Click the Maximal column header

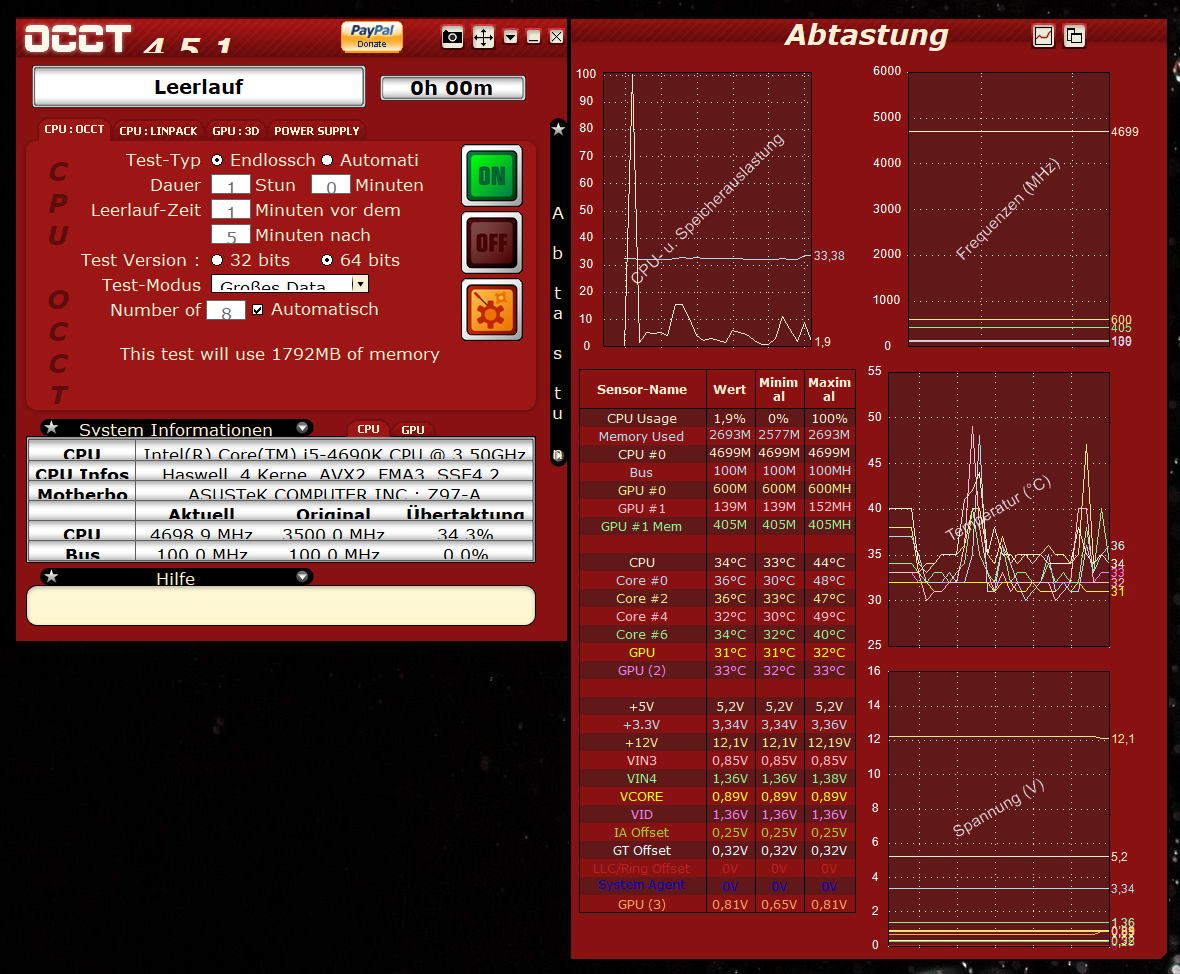[x=829, y=389]
